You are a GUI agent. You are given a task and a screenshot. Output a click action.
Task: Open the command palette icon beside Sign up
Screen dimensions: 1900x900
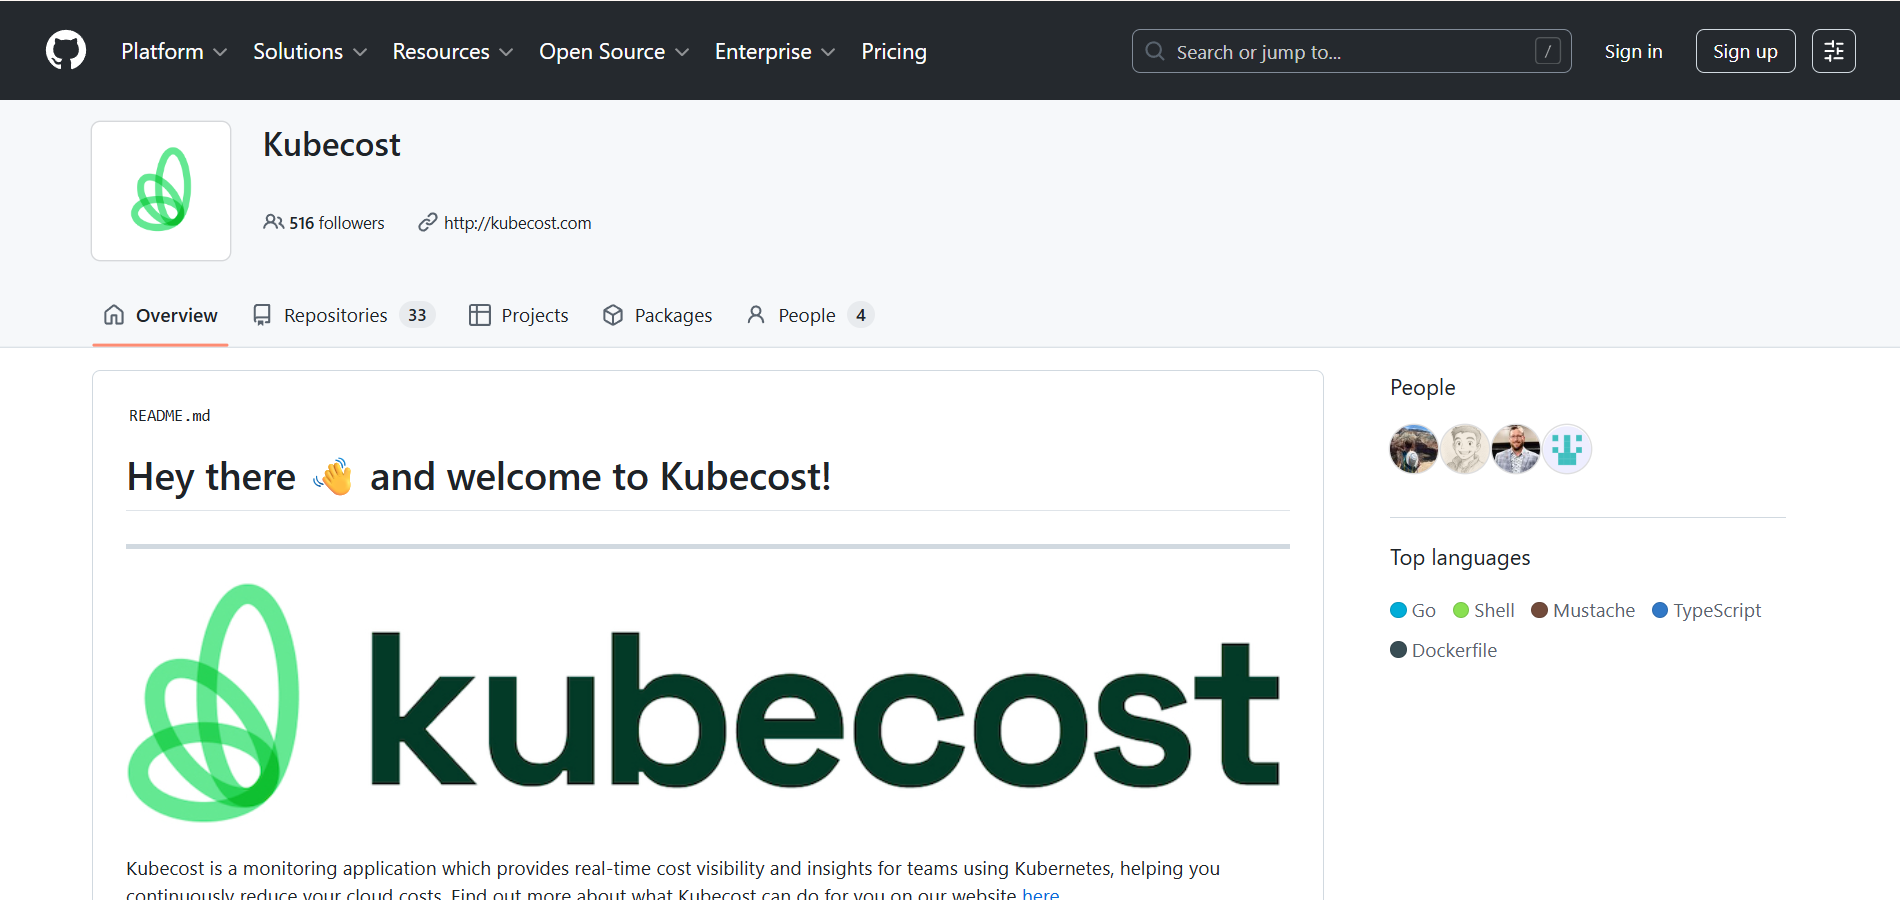tap(1833, 50)
